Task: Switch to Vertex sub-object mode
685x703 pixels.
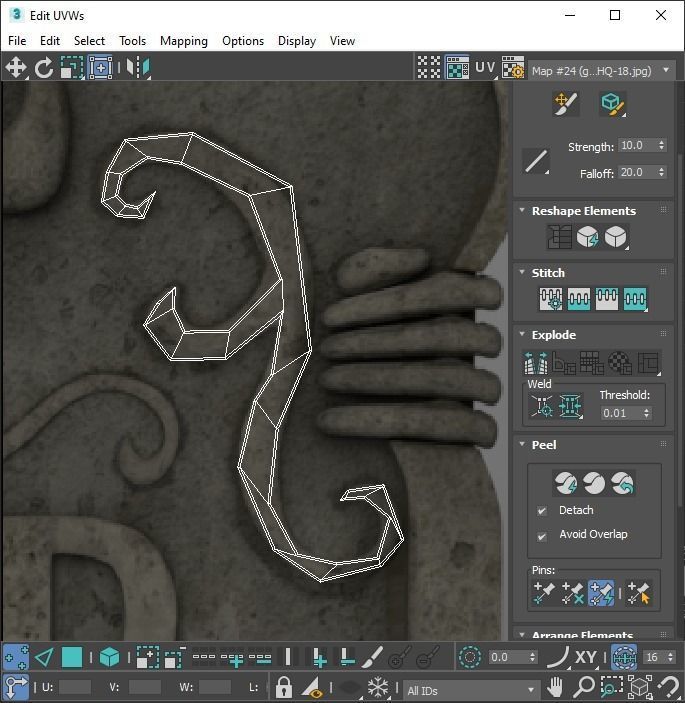Action: pyautogui.click(x=16, y=658)
